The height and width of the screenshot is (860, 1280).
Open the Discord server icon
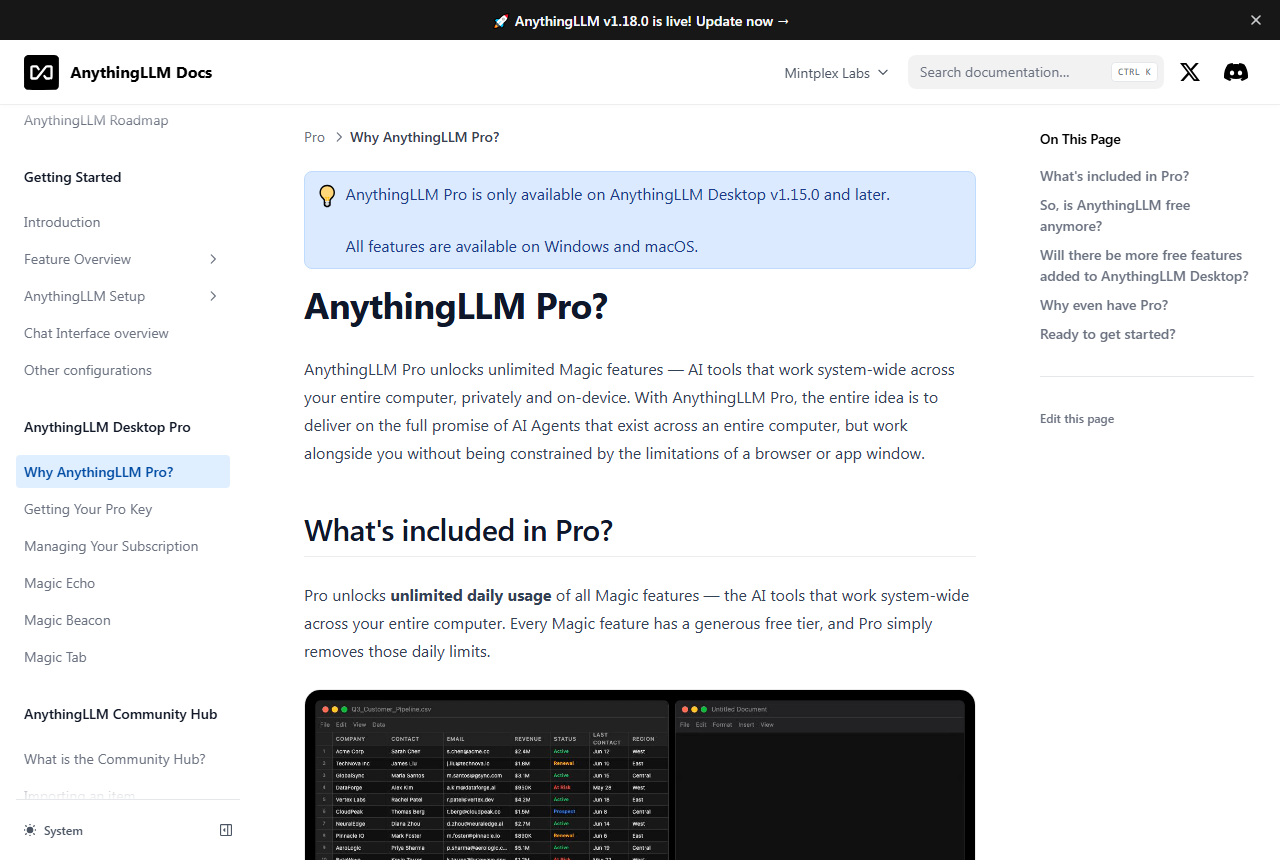point(1236,72)
